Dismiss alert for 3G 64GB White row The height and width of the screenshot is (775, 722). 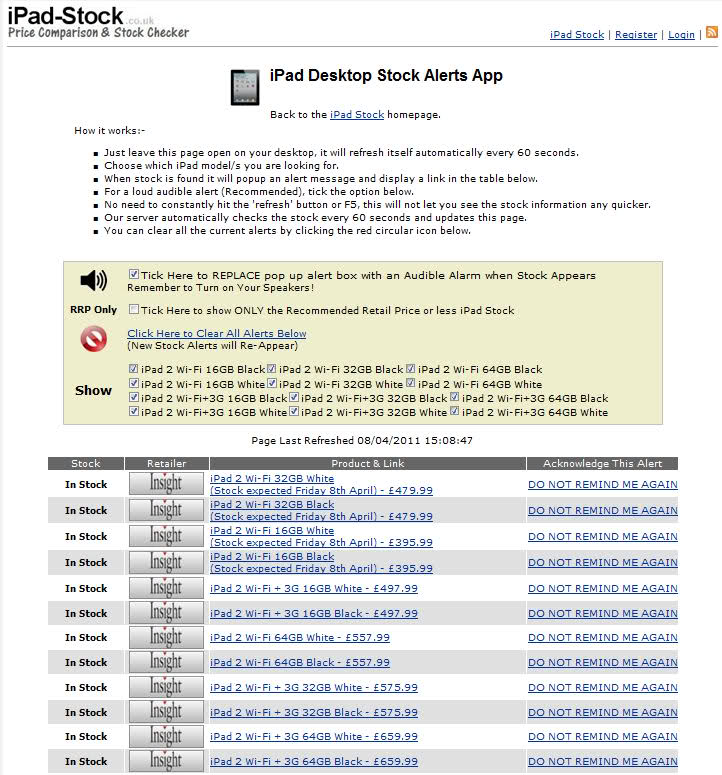[602, 736]
